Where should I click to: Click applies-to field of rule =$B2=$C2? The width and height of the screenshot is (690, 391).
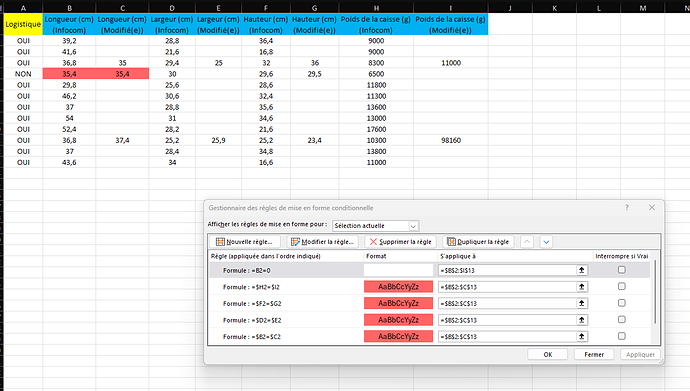507,336
